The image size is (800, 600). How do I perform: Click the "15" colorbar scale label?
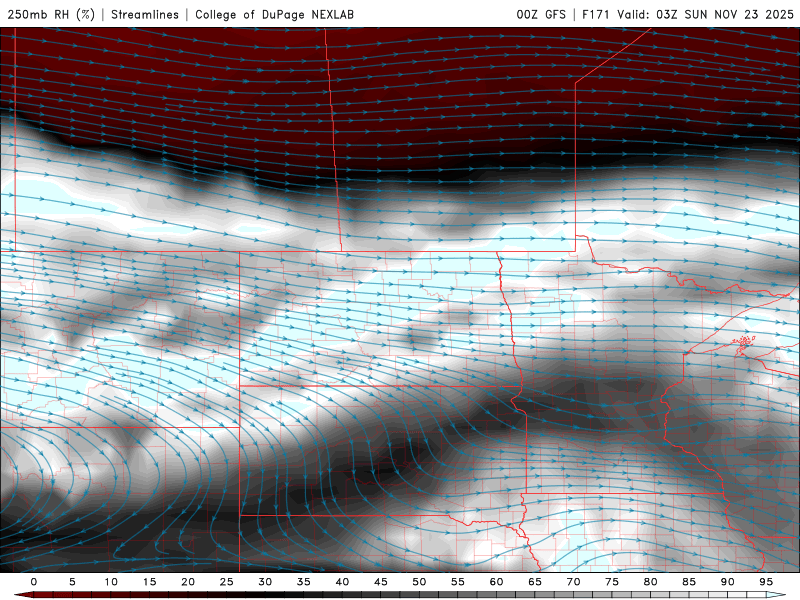point(149,582)
